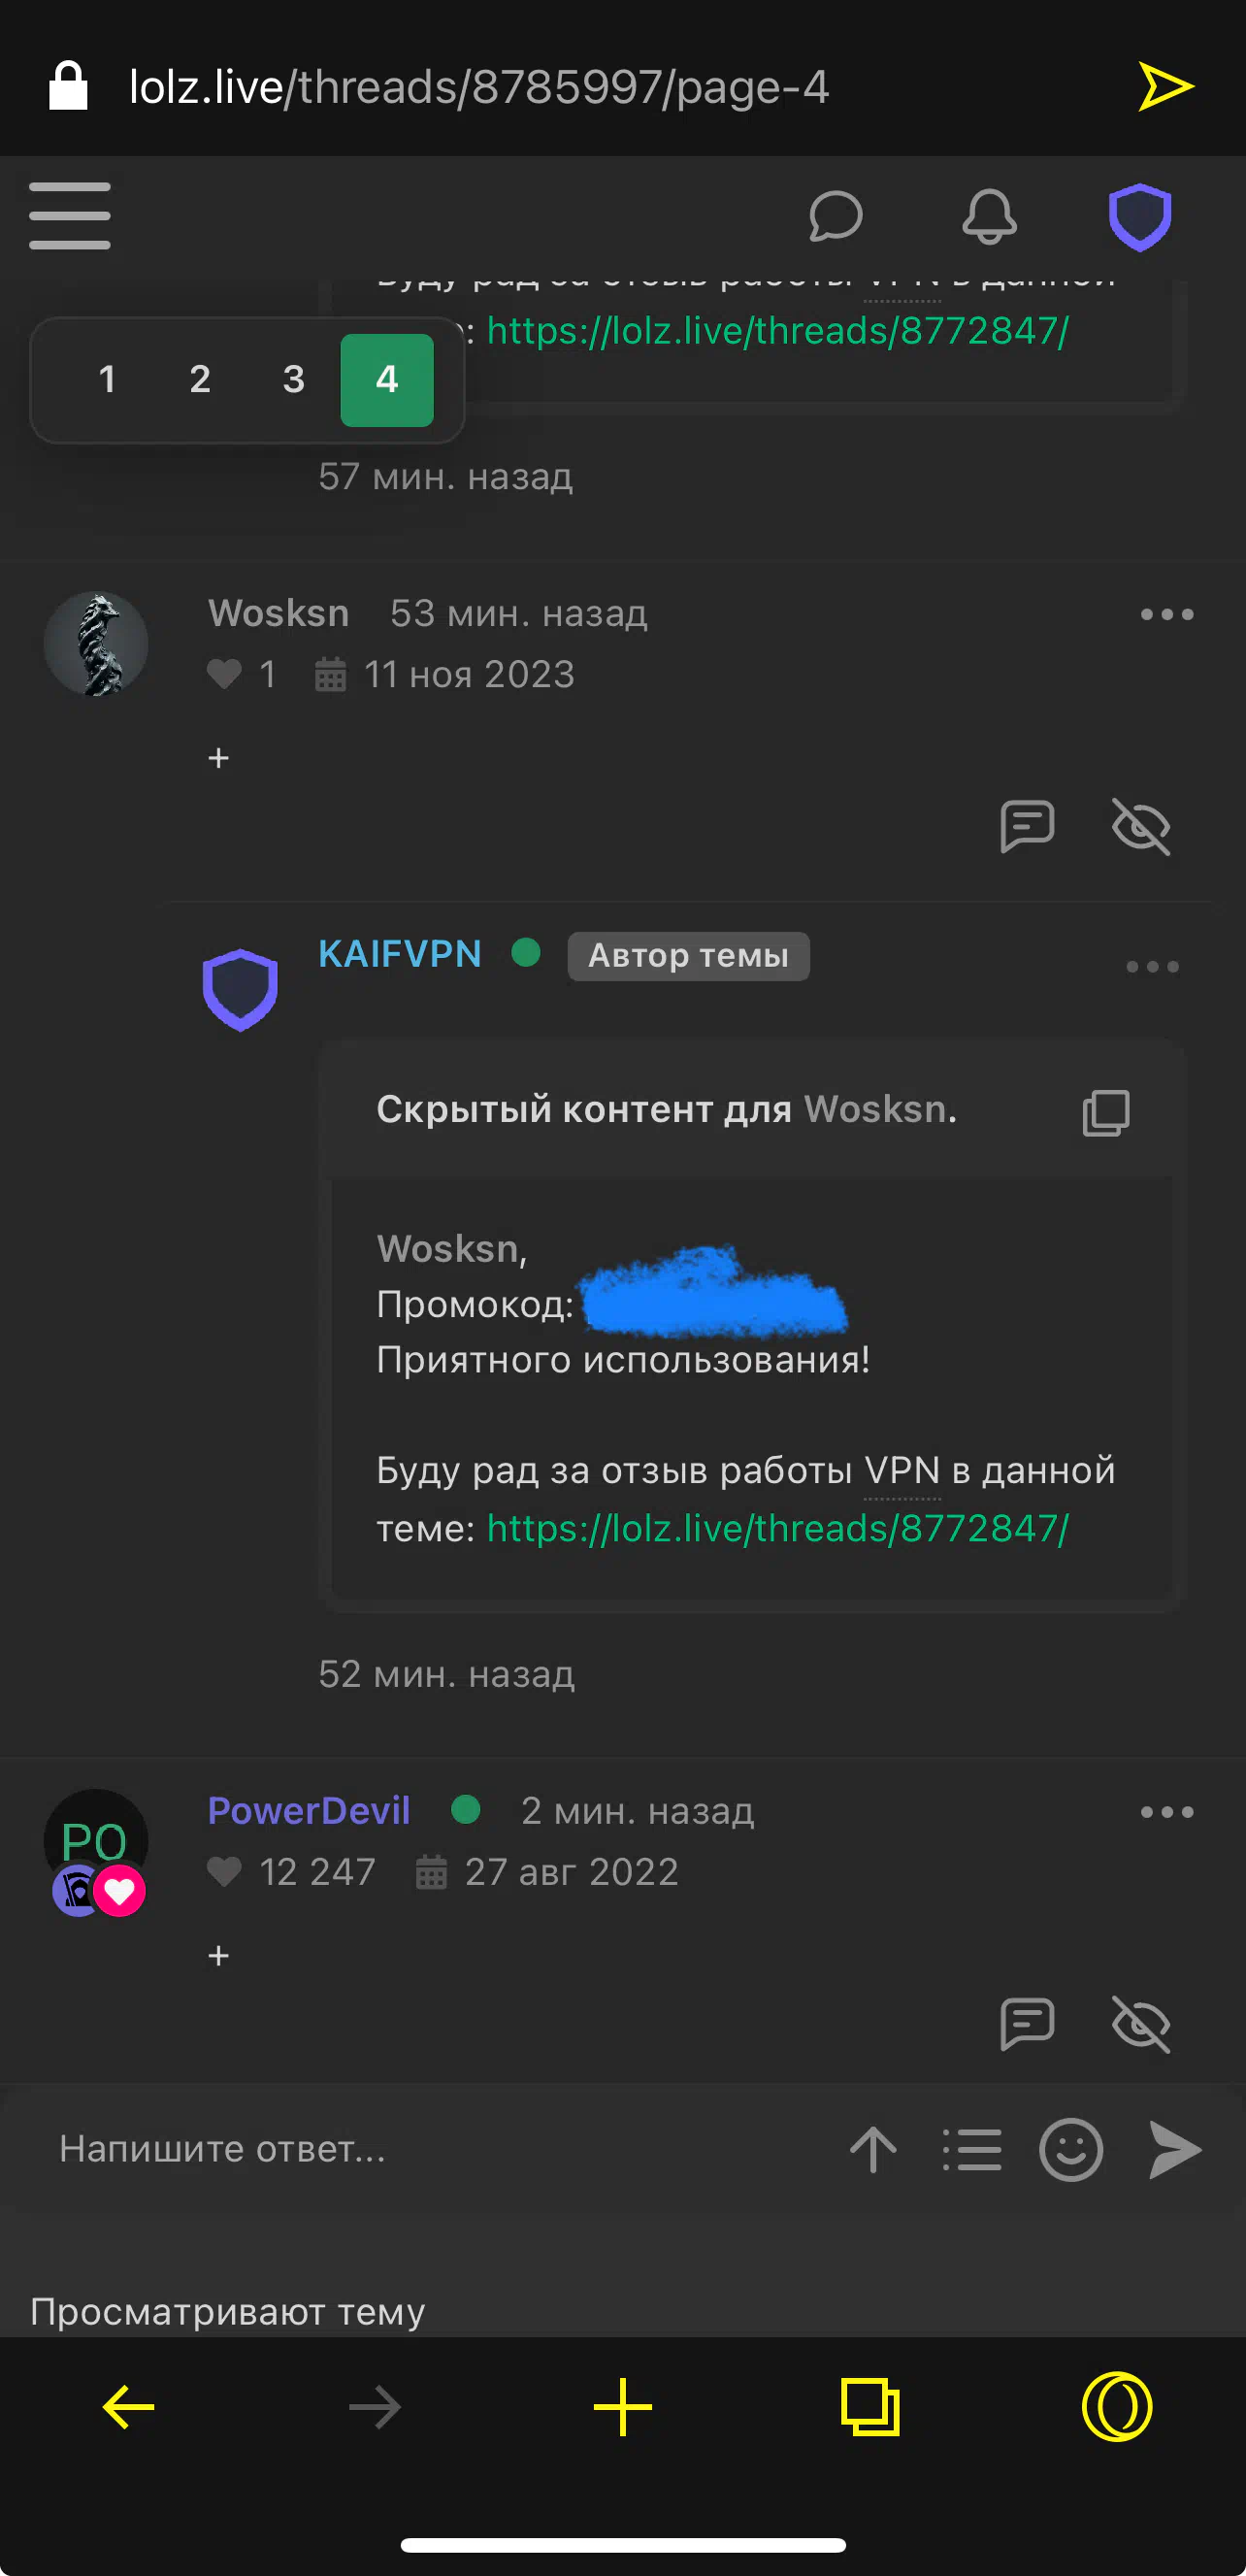Open the conversations chat bubble icon
Screen dimensions: 1246x2576
(x=835, y=216)
